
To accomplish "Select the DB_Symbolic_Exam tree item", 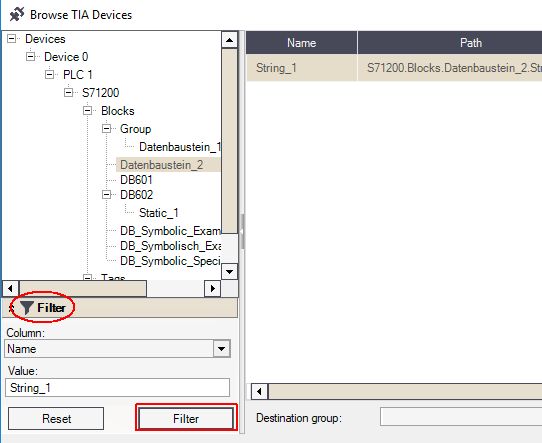I will click(x=170, y=231).
